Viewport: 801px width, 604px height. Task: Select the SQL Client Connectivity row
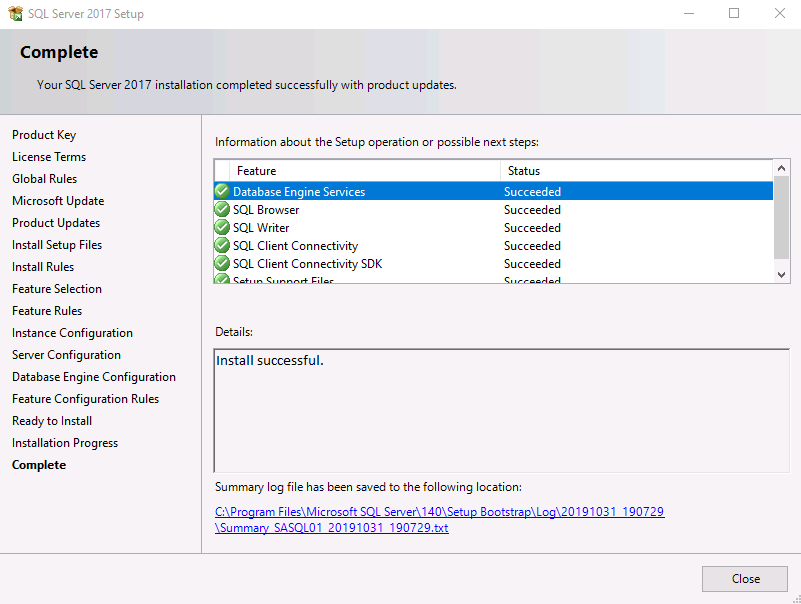click(x=493, y=246)
